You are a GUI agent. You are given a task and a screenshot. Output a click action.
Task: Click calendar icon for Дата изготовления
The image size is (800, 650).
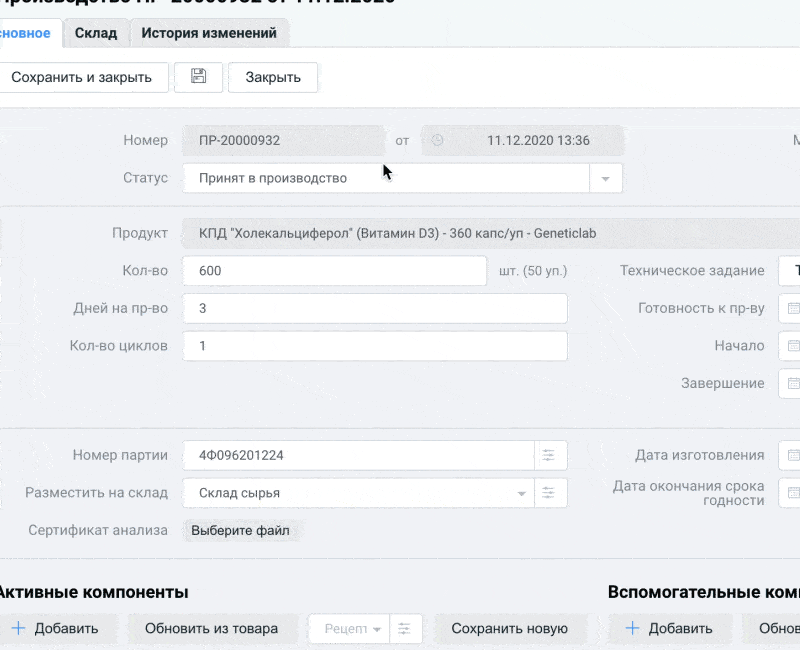point(793,455)
